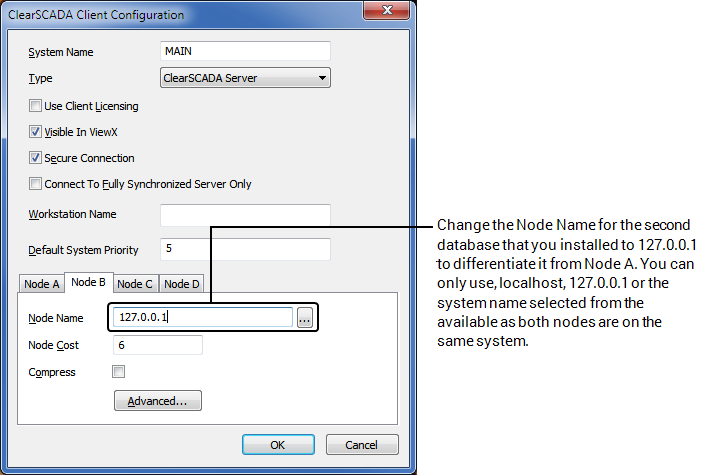Screen dimensions: 711x475
Task: Toggle the Secure Connection checkbox
Action: 36,158
